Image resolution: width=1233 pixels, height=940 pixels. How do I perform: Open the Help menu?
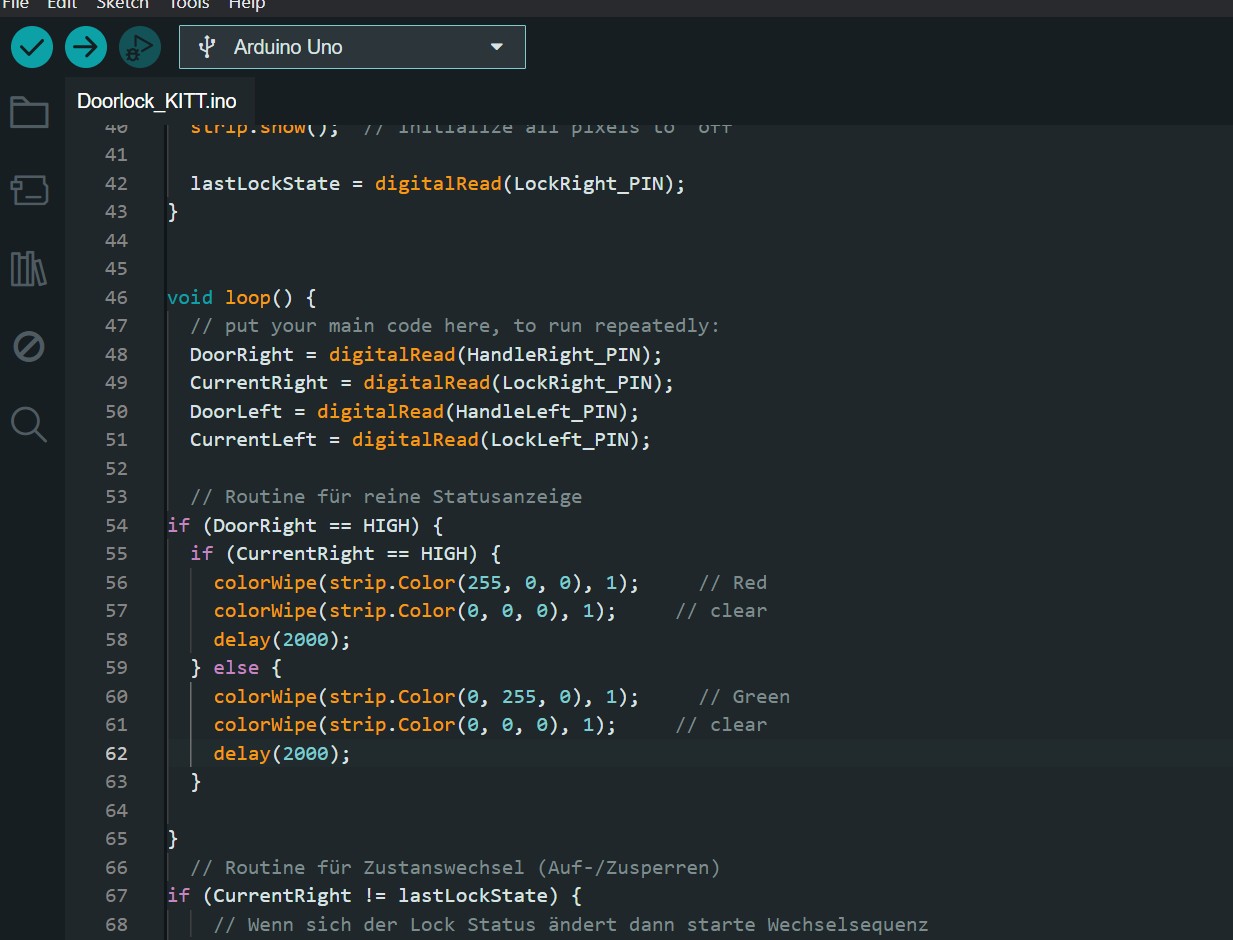[x=247, y=5]
